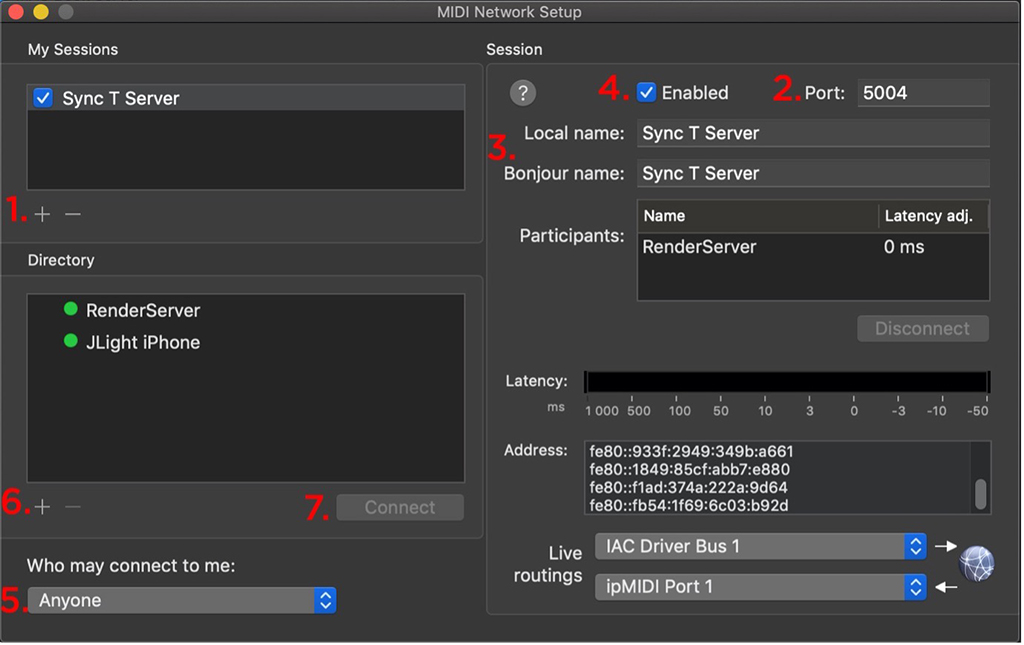Uncheck the Enabled checkbox
The width and height of the screenshot is (1024, 645).
pos(647,93)
